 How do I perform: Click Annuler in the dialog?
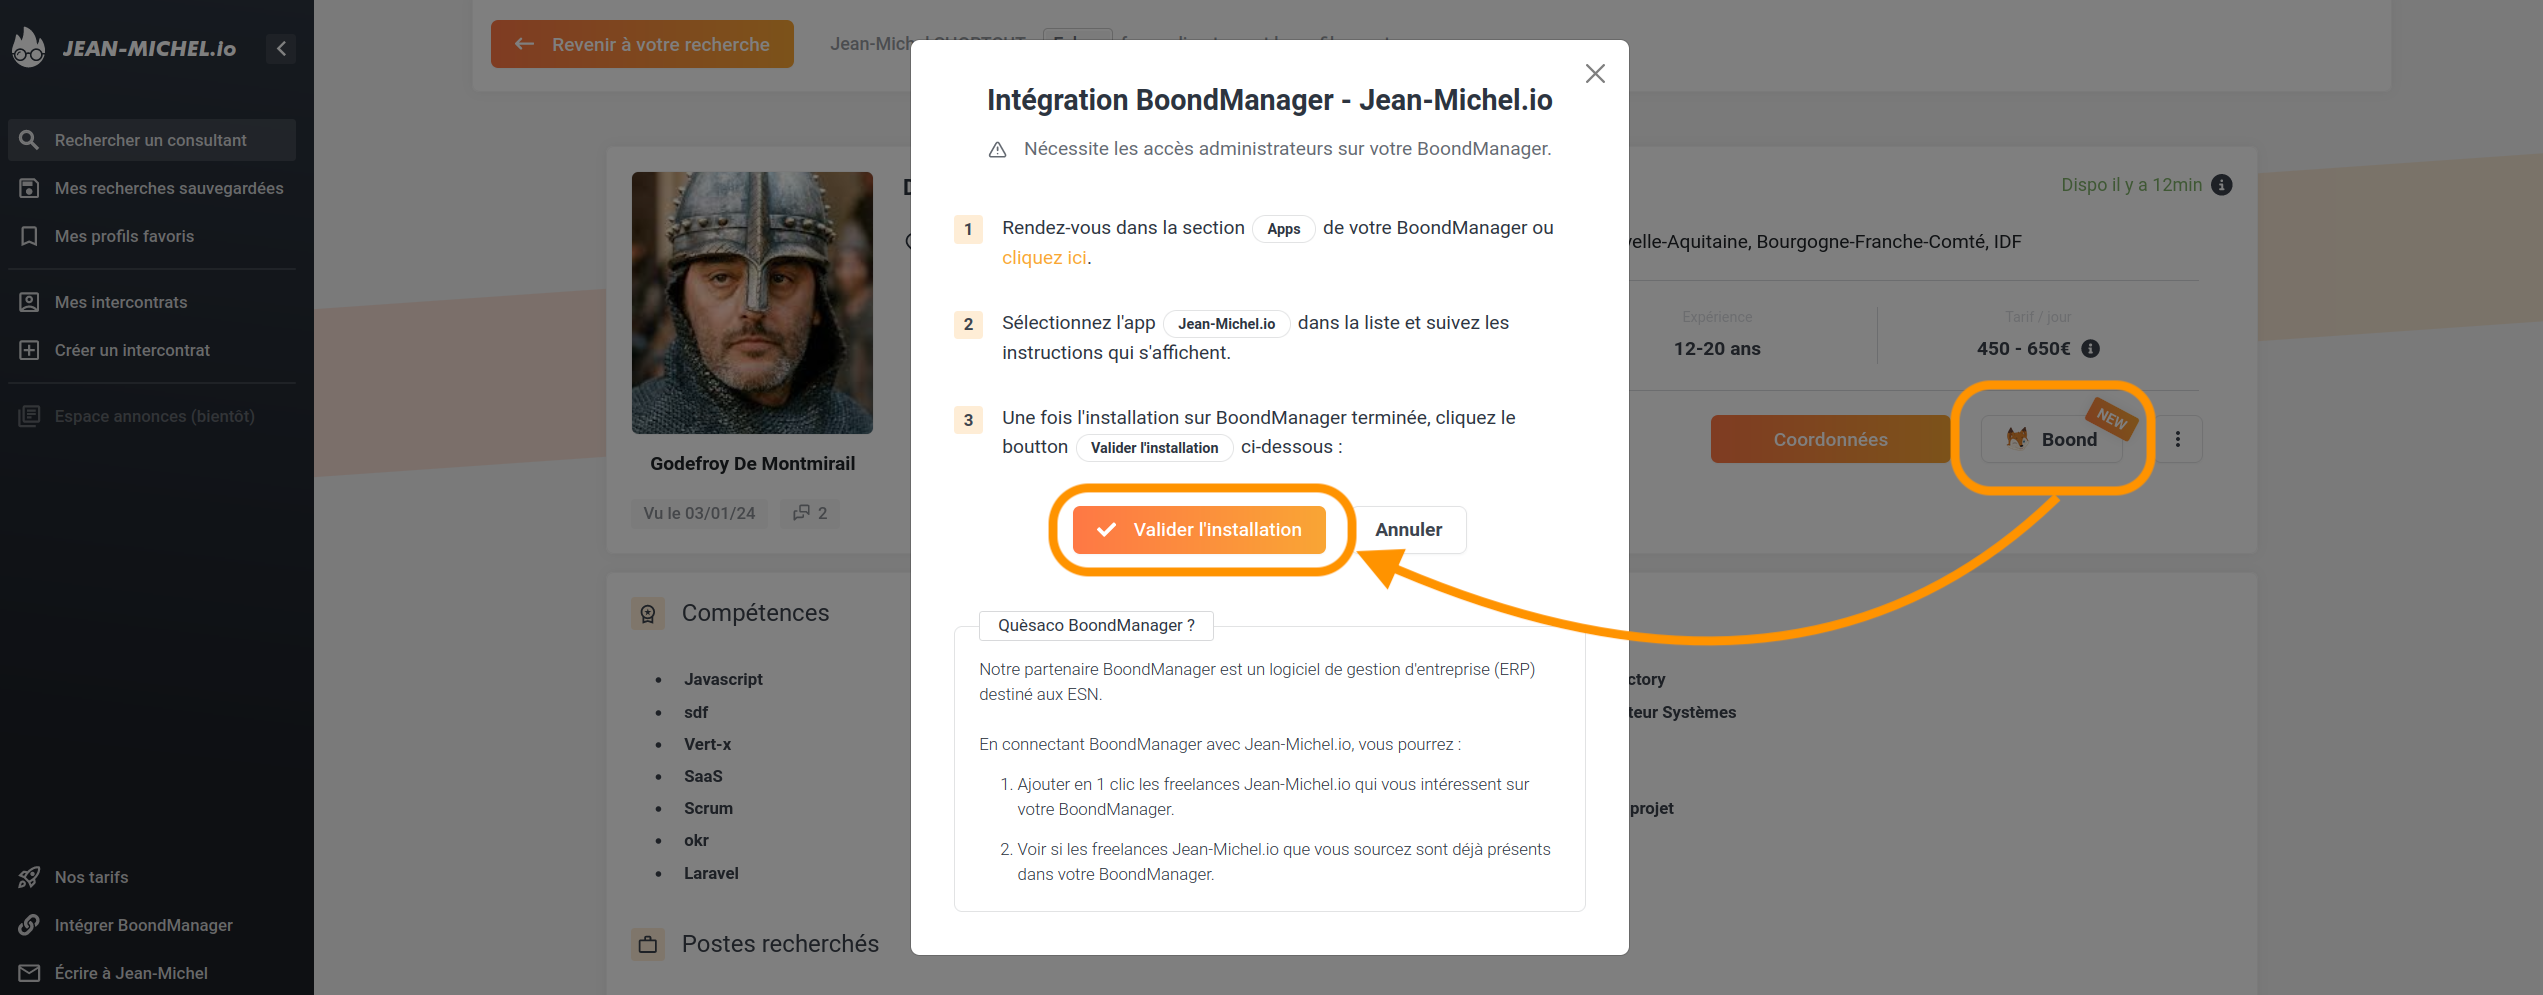1408,530
